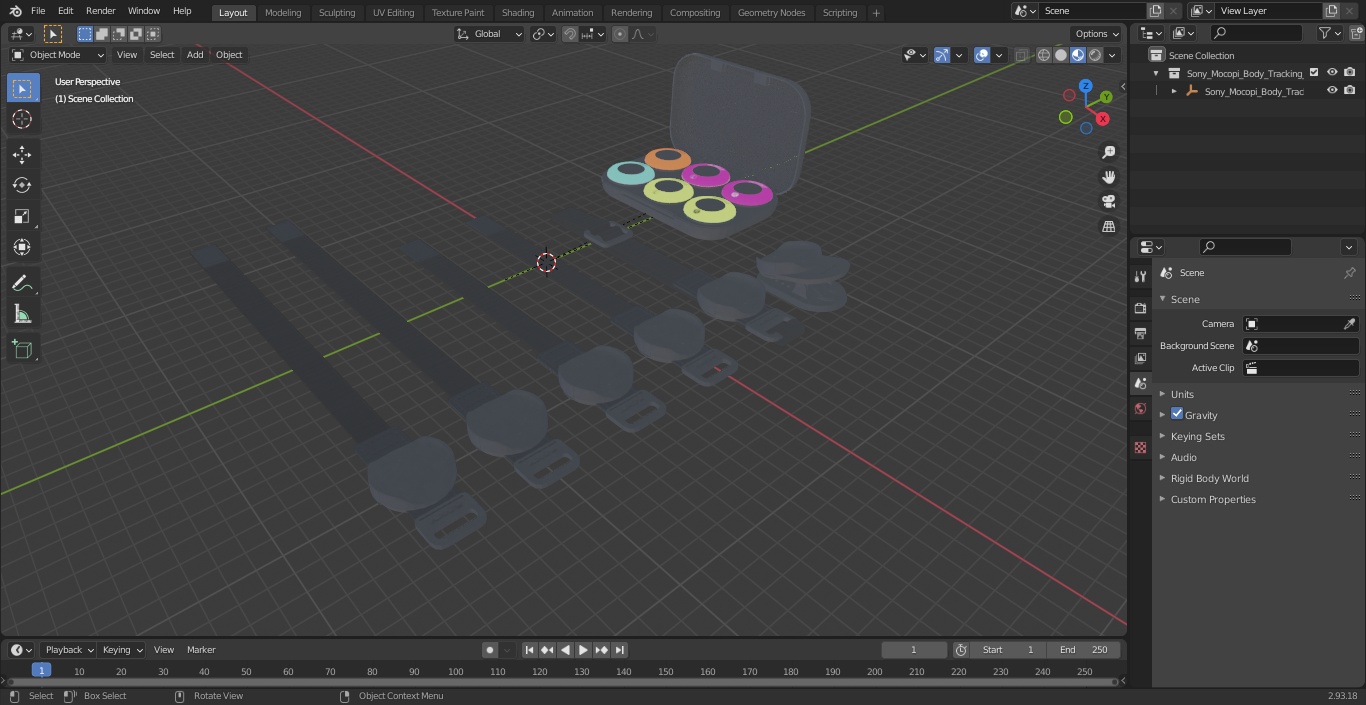Open the viewport Options dropdown
The image size is (1366, 705).
pyautogui.click(x=1097, y=34)
